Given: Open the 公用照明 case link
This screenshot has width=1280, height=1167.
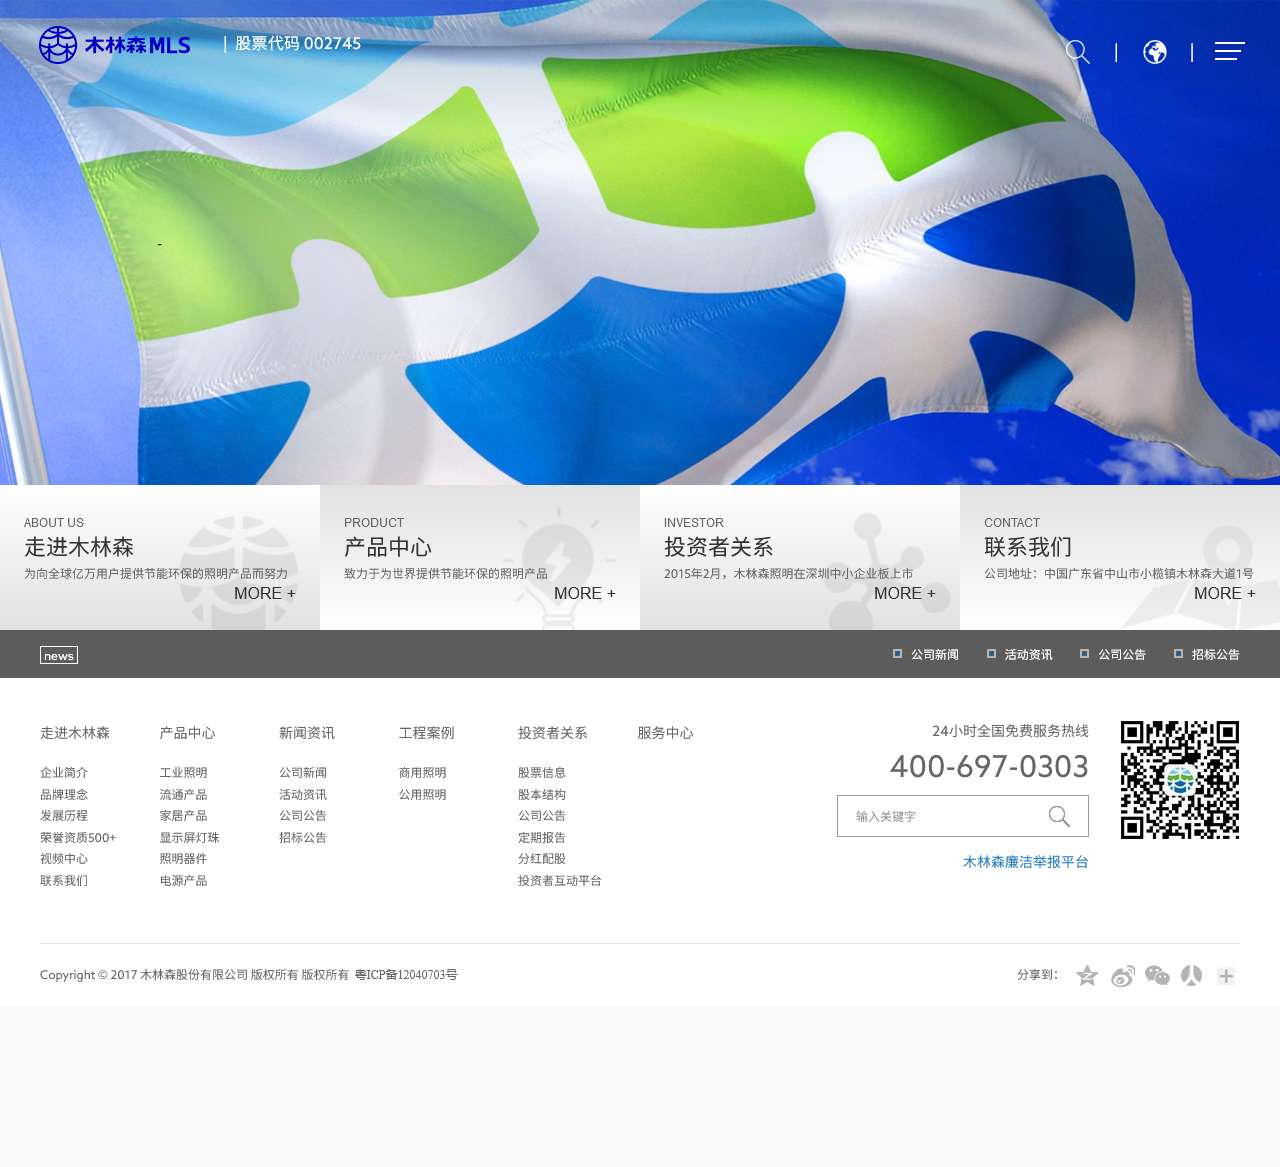Looking at the screenshot, I should coord(423,795).
